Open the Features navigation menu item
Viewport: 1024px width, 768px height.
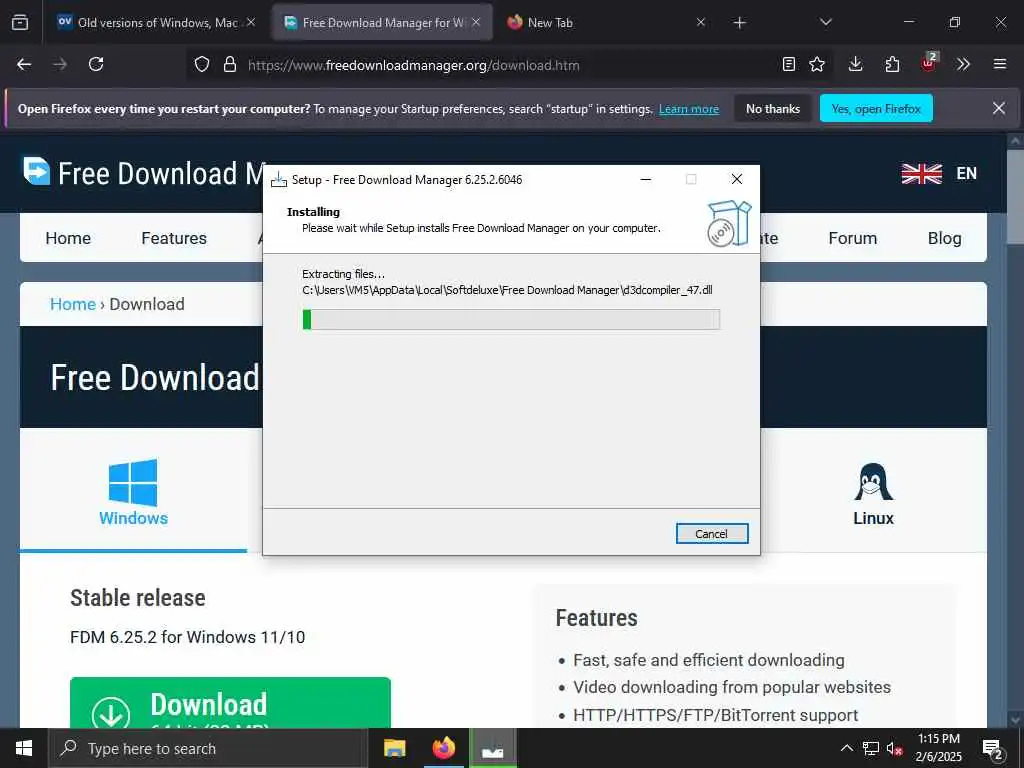(x=174, y=238)
